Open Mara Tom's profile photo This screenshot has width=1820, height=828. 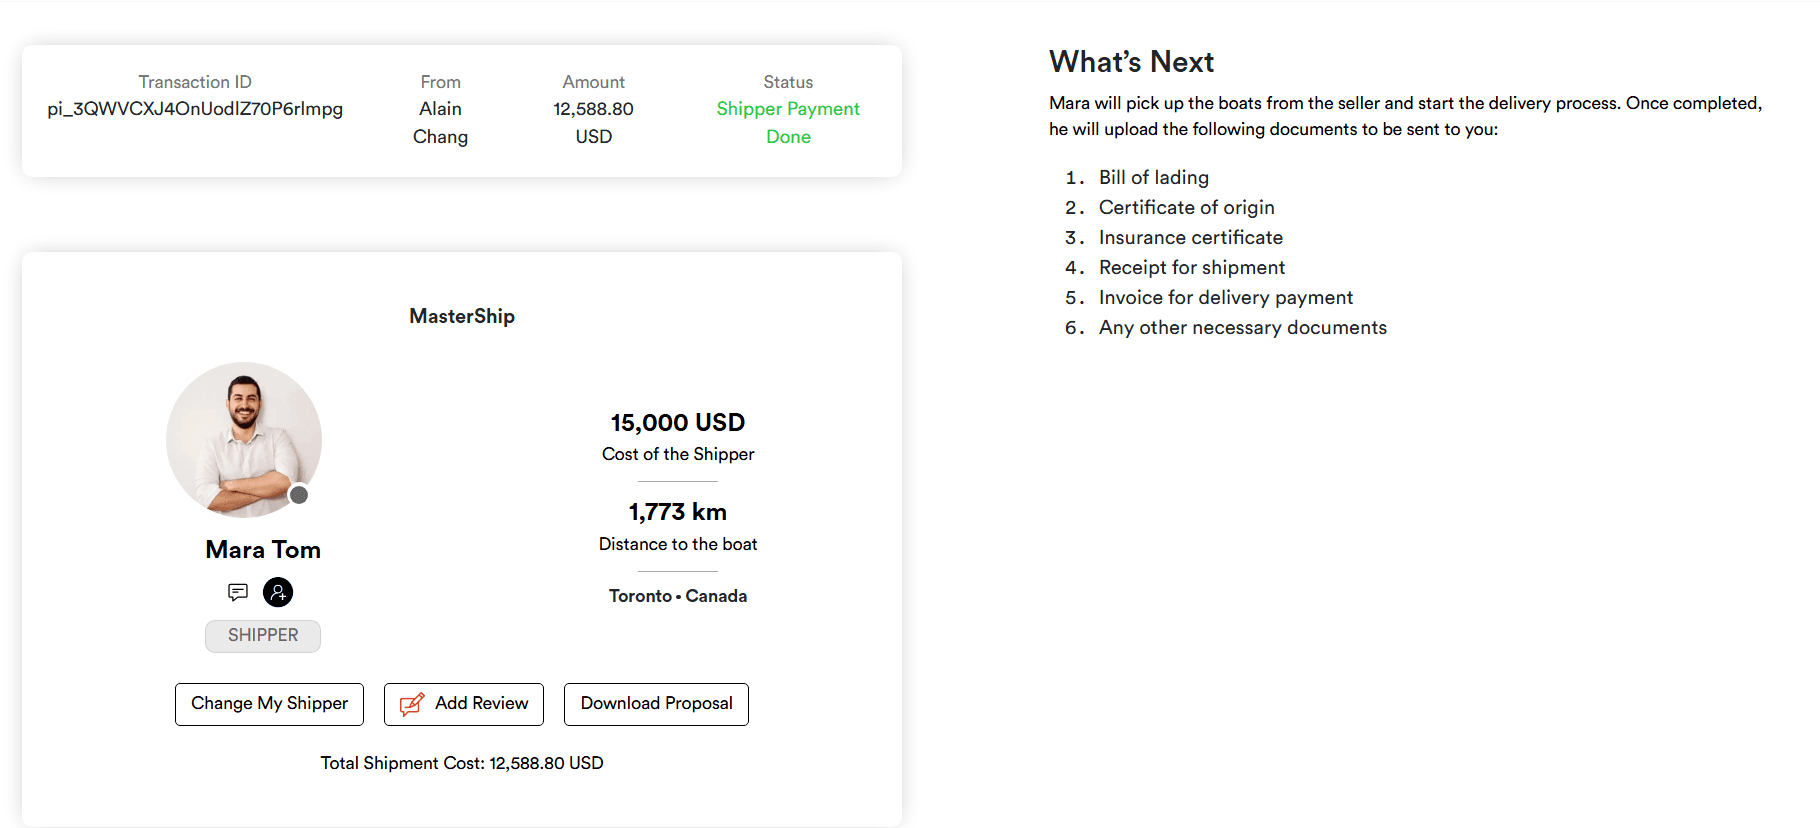pyautogui.click(x=243, y=438)
